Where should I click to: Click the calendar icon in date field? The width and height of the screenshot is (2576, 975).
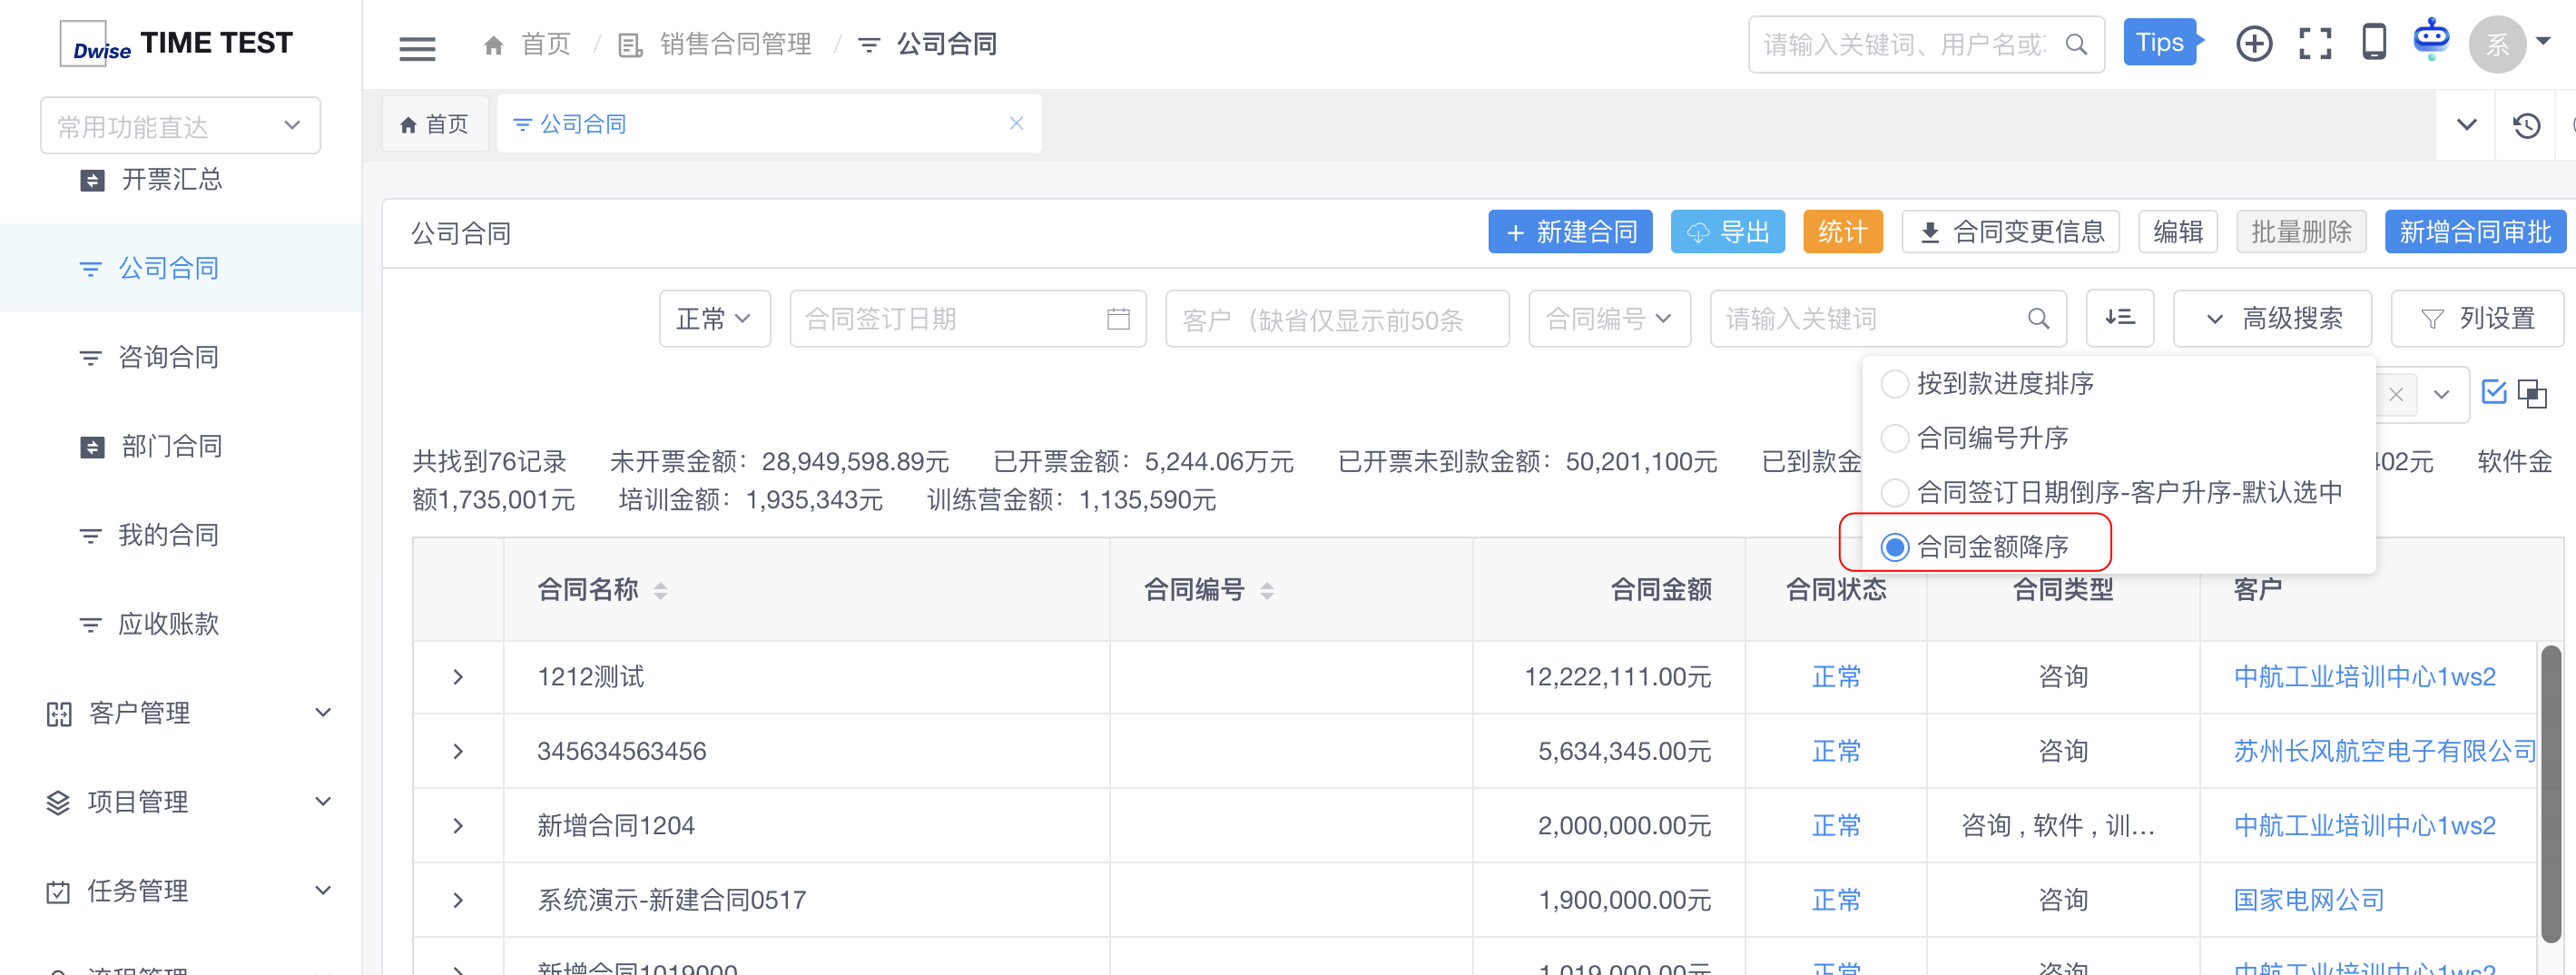[1118, 319]
